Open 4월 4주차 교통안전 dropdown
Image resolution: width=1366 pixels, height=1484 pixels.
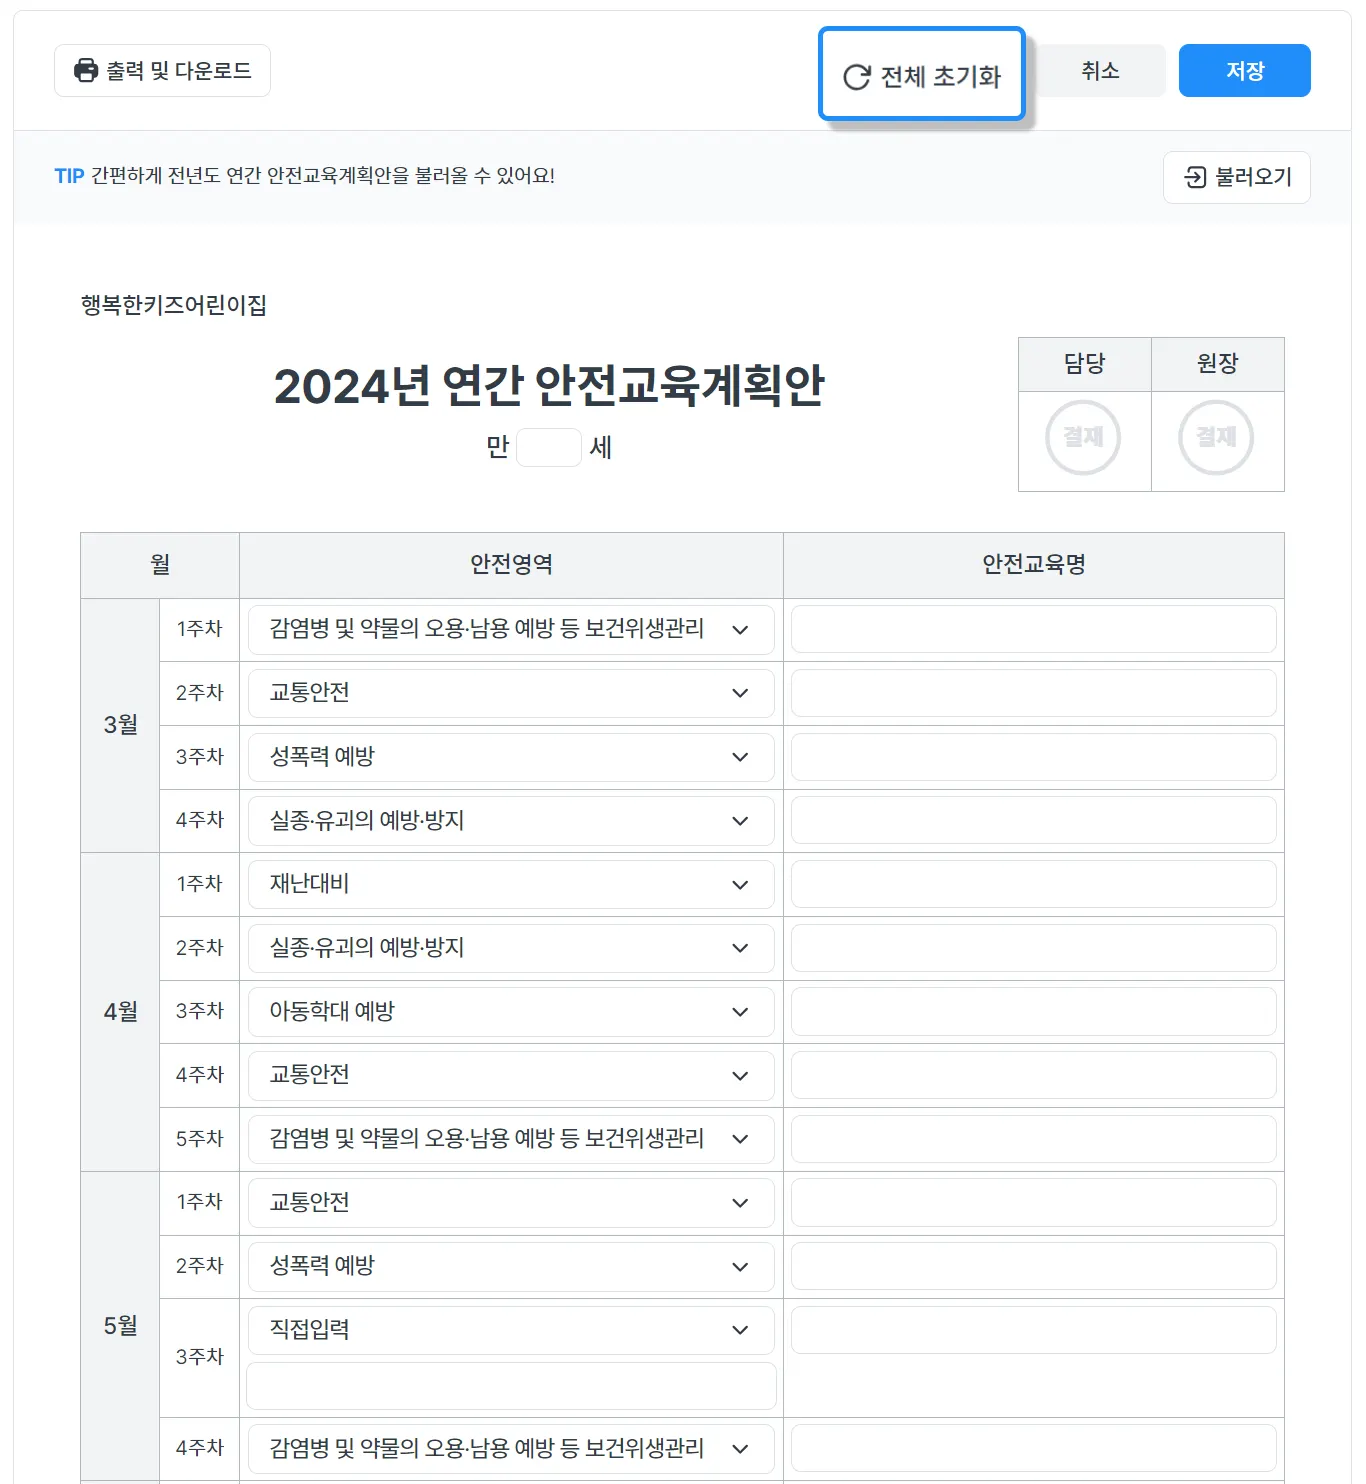point(511,1076)
